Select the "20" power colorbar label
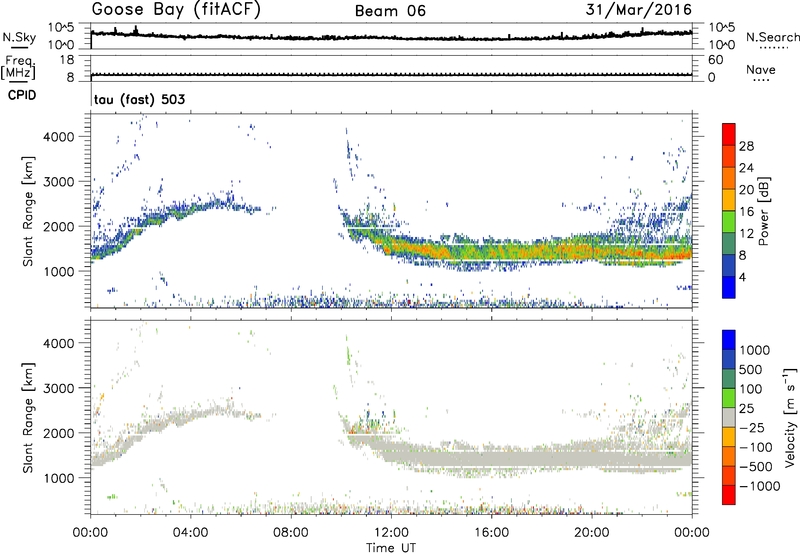This screenshot has width=800, height=554. pyautogui.click(x=746, y=190)
